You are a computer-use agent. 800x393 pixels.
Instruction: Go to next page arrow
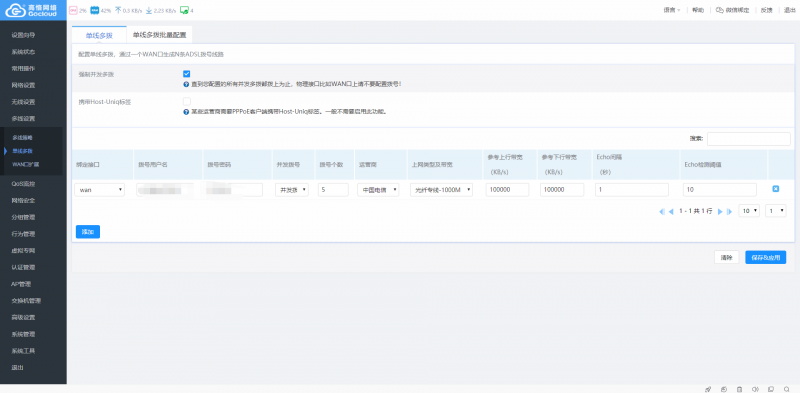[x=720, y=211]
